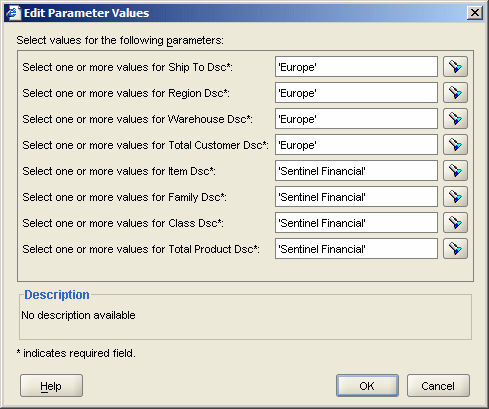Open value picker for Region Dsc

pos(455,93)
